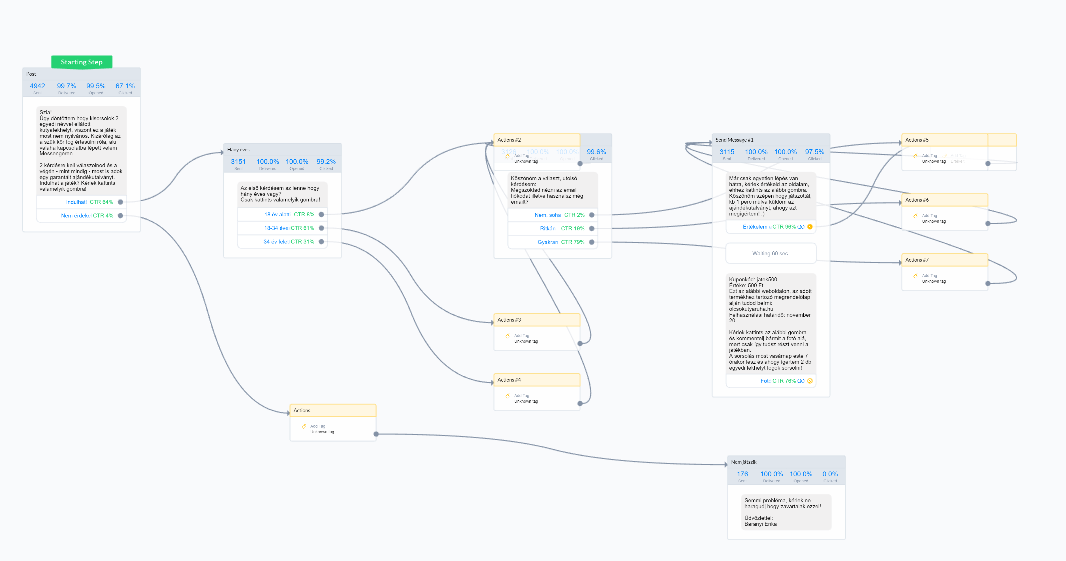
Task: Click the green Starting Step label
Action: (x=82, y=62)
